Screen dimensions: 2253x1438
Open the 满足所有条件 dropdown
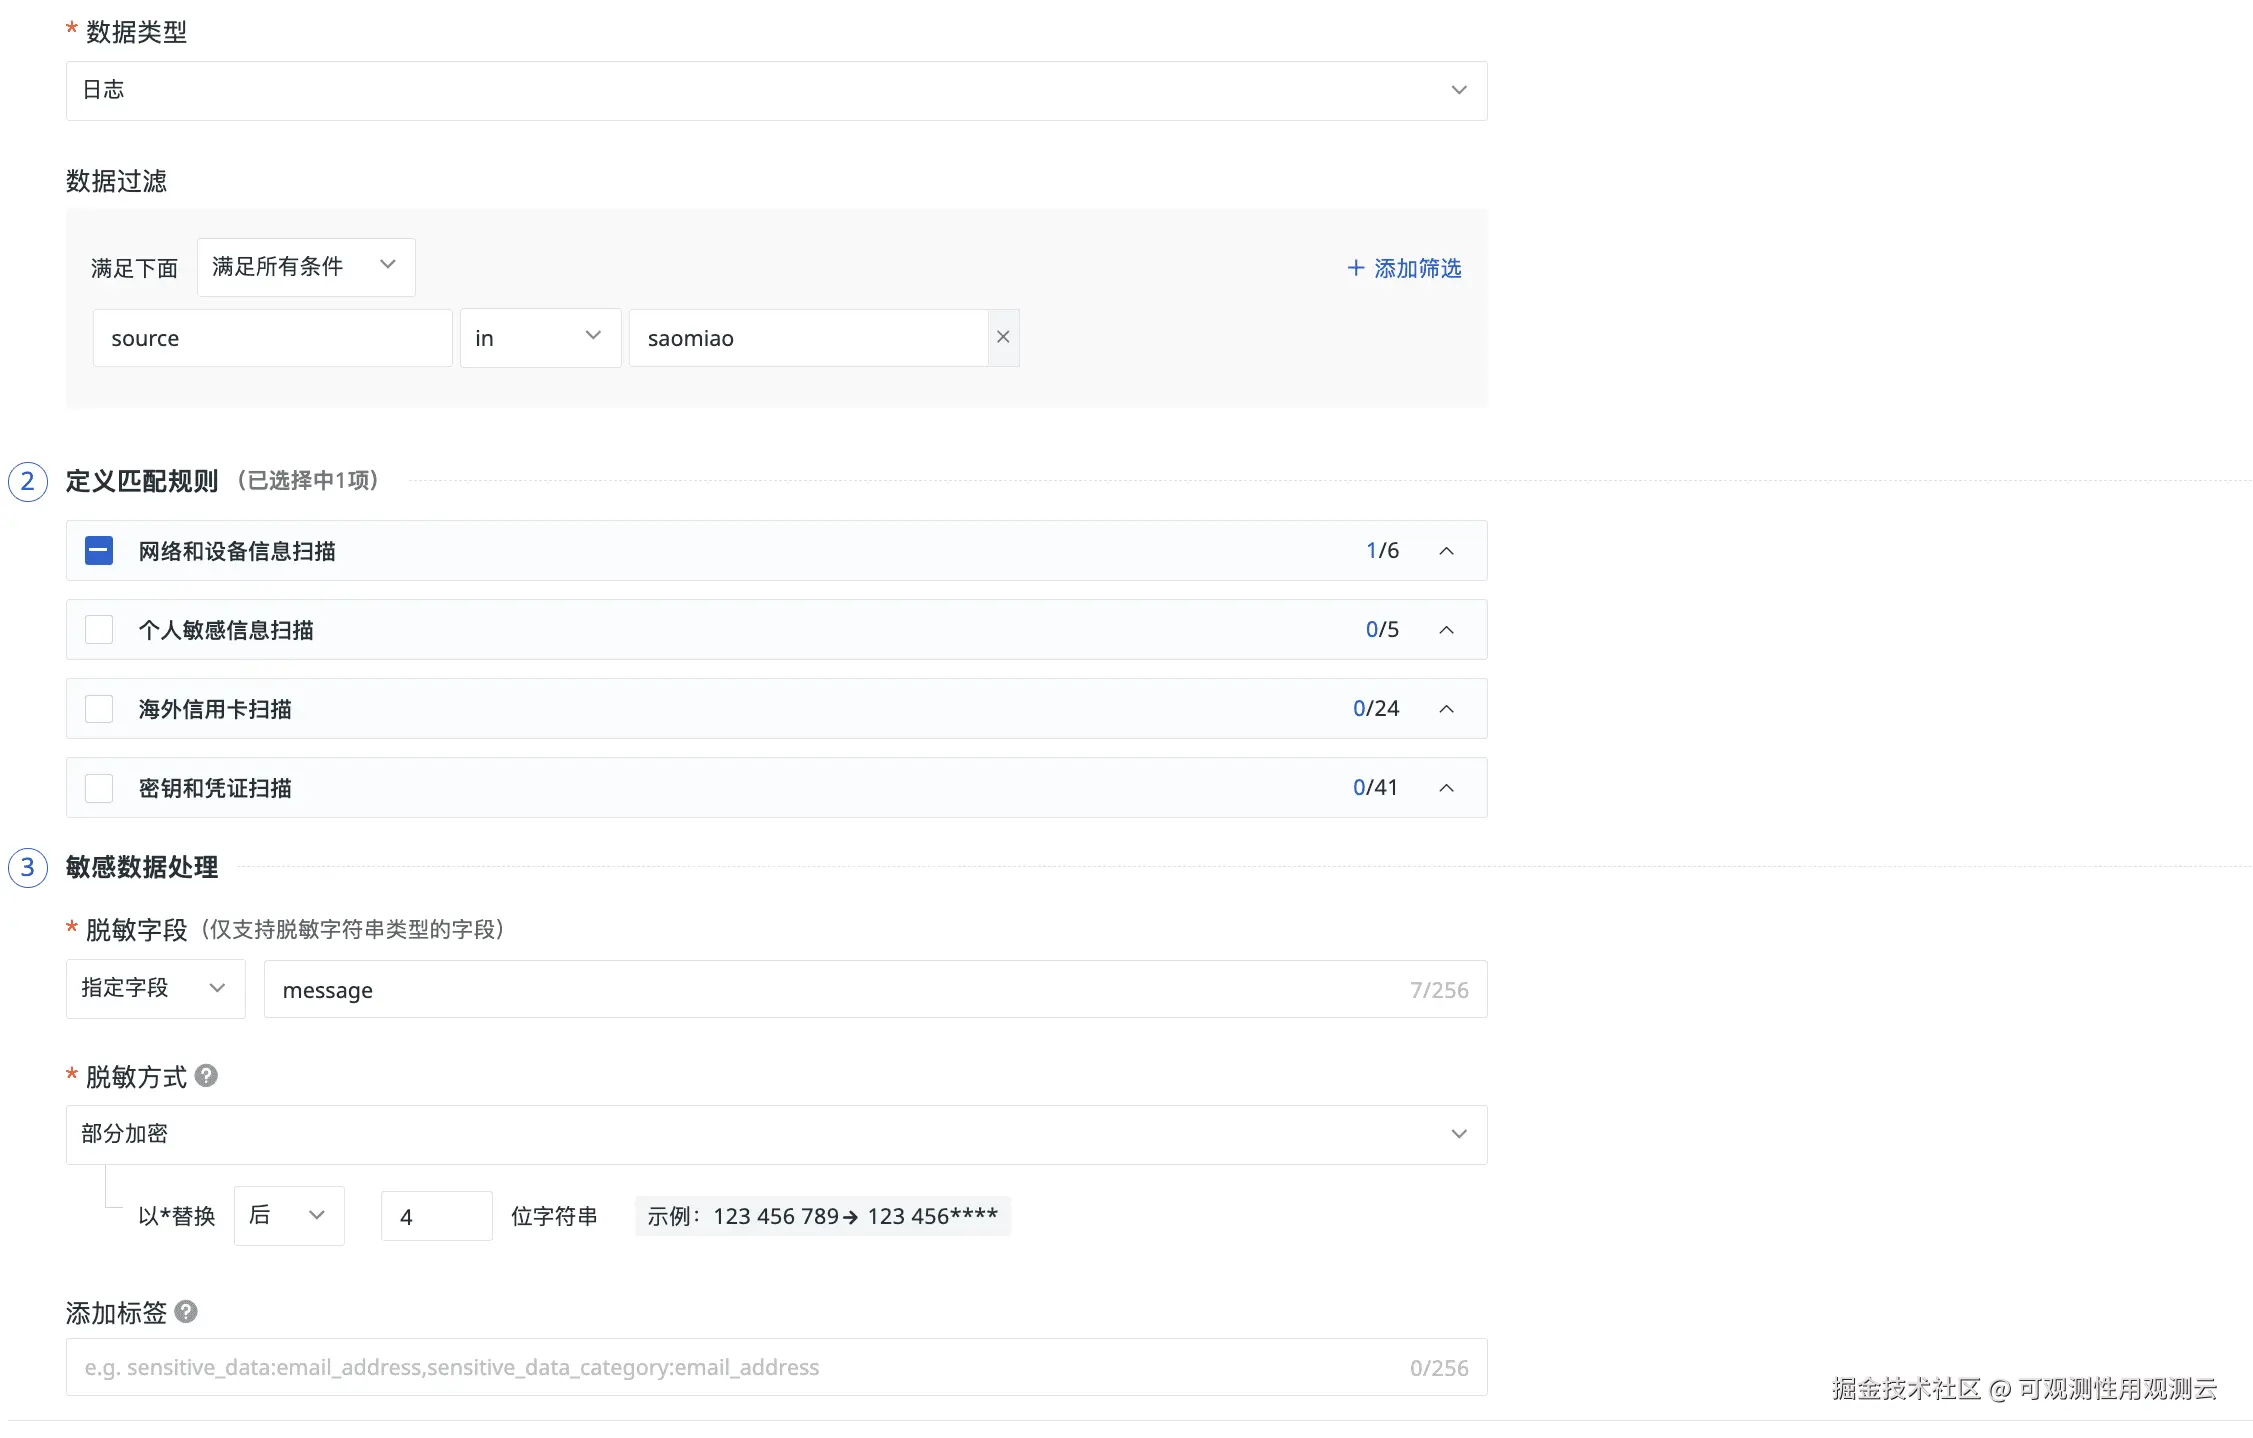tap(305, 267)
